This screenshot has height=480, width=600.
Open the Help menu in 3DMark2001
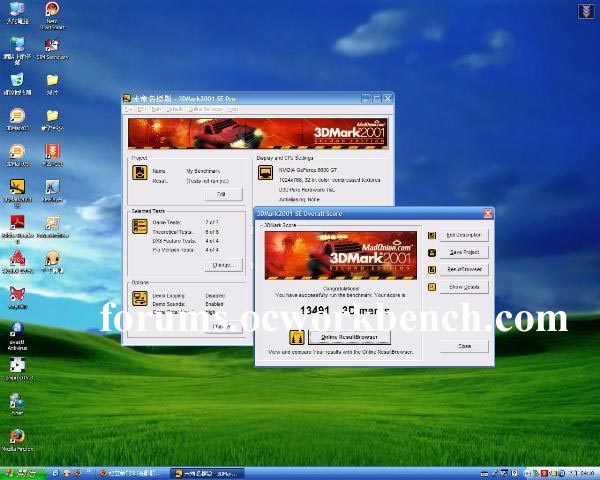233,109
